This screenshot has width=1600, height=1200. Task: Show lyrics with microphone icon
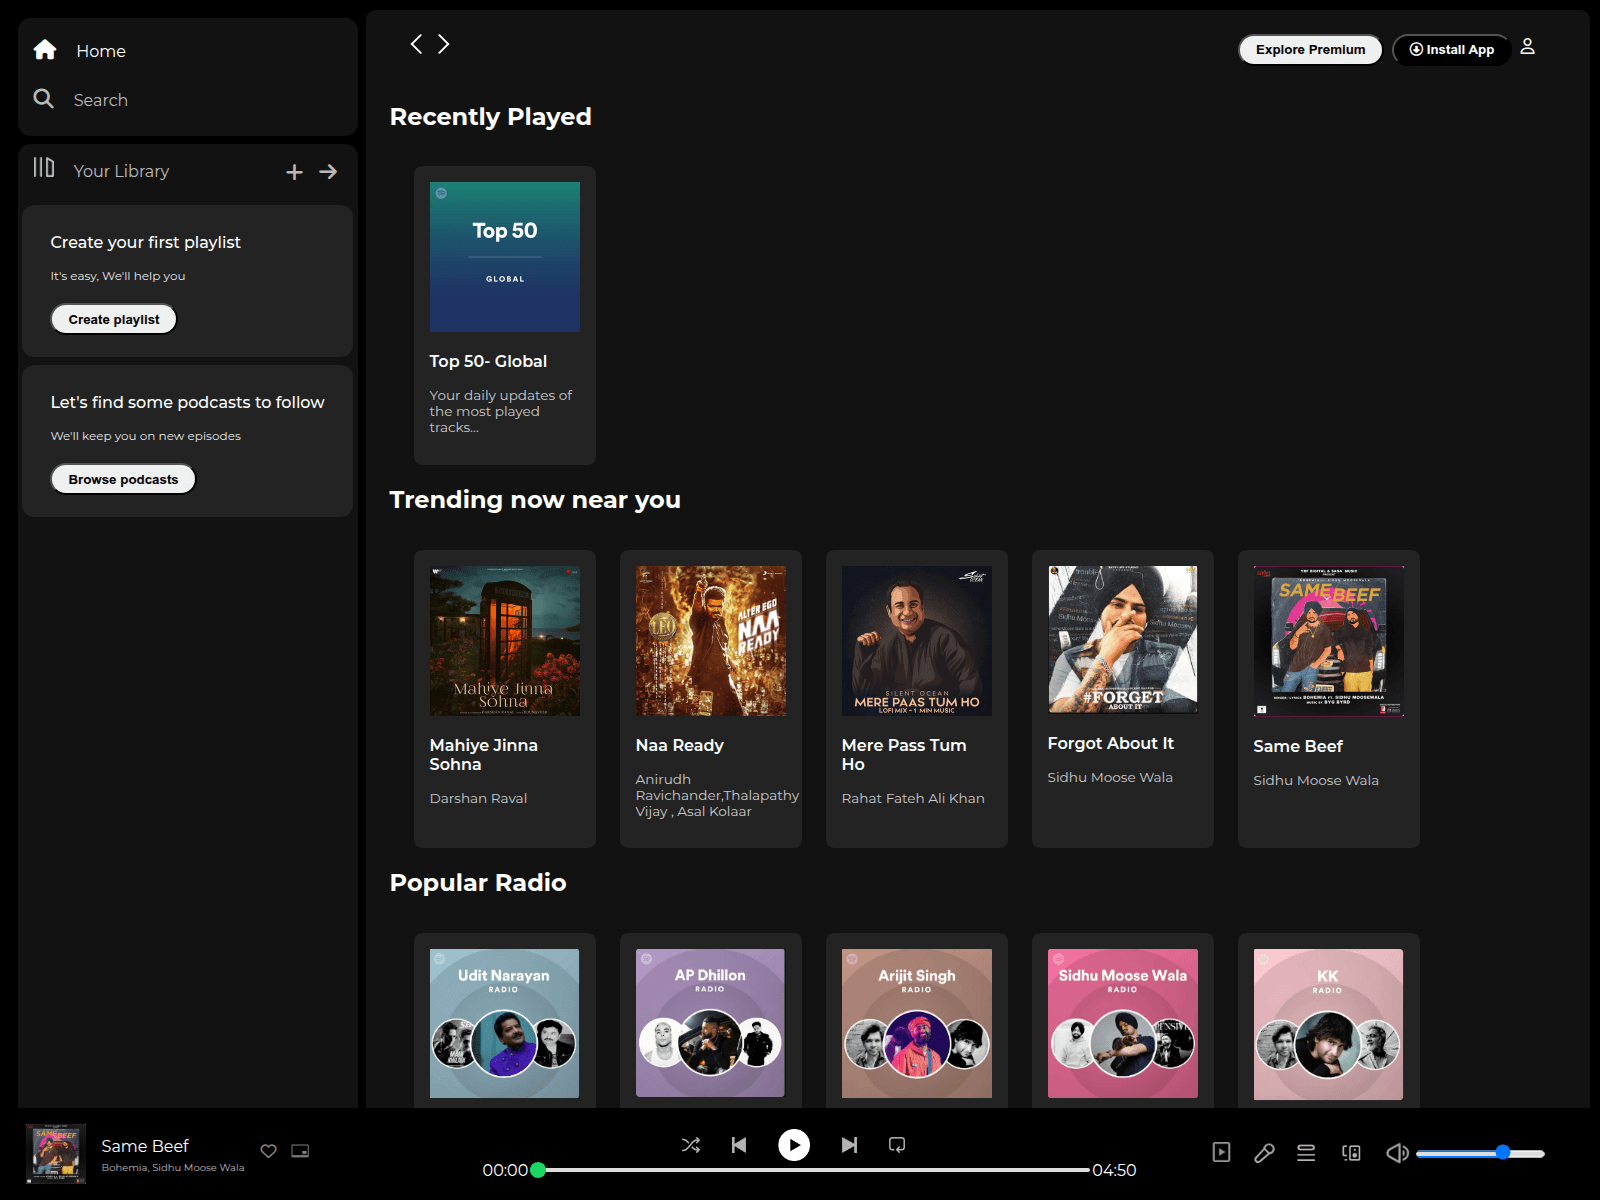(1264, 1153)
